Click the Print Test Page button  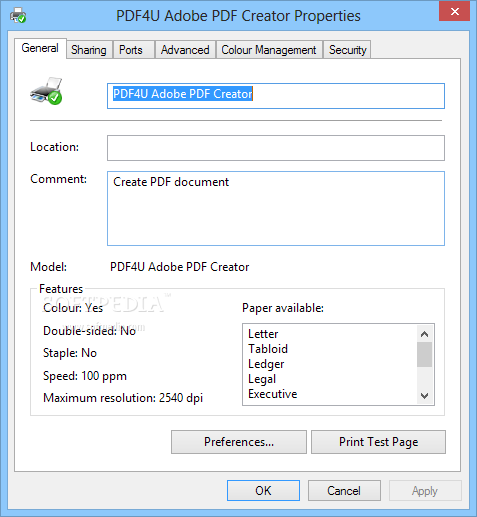click(x=378, y=442)
